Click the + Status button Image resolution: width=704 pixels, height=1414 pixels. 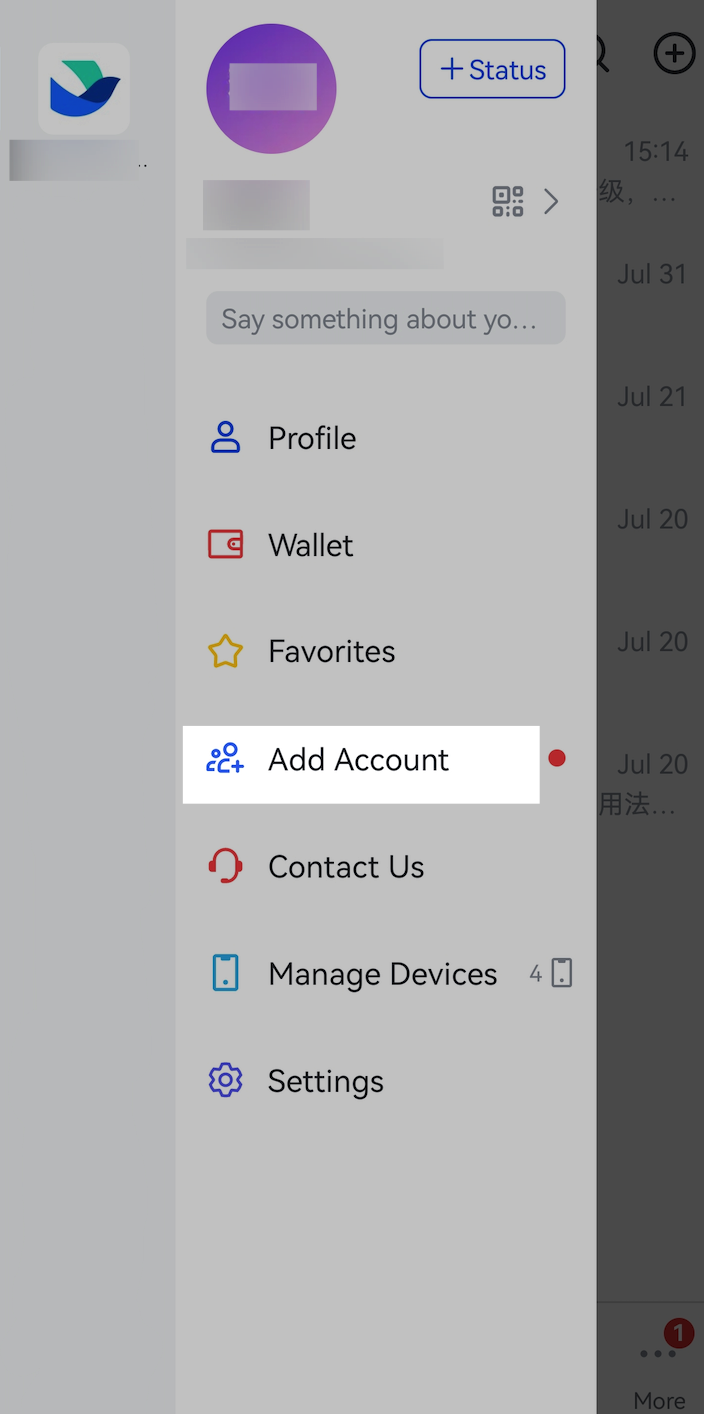tap(492, 69)
